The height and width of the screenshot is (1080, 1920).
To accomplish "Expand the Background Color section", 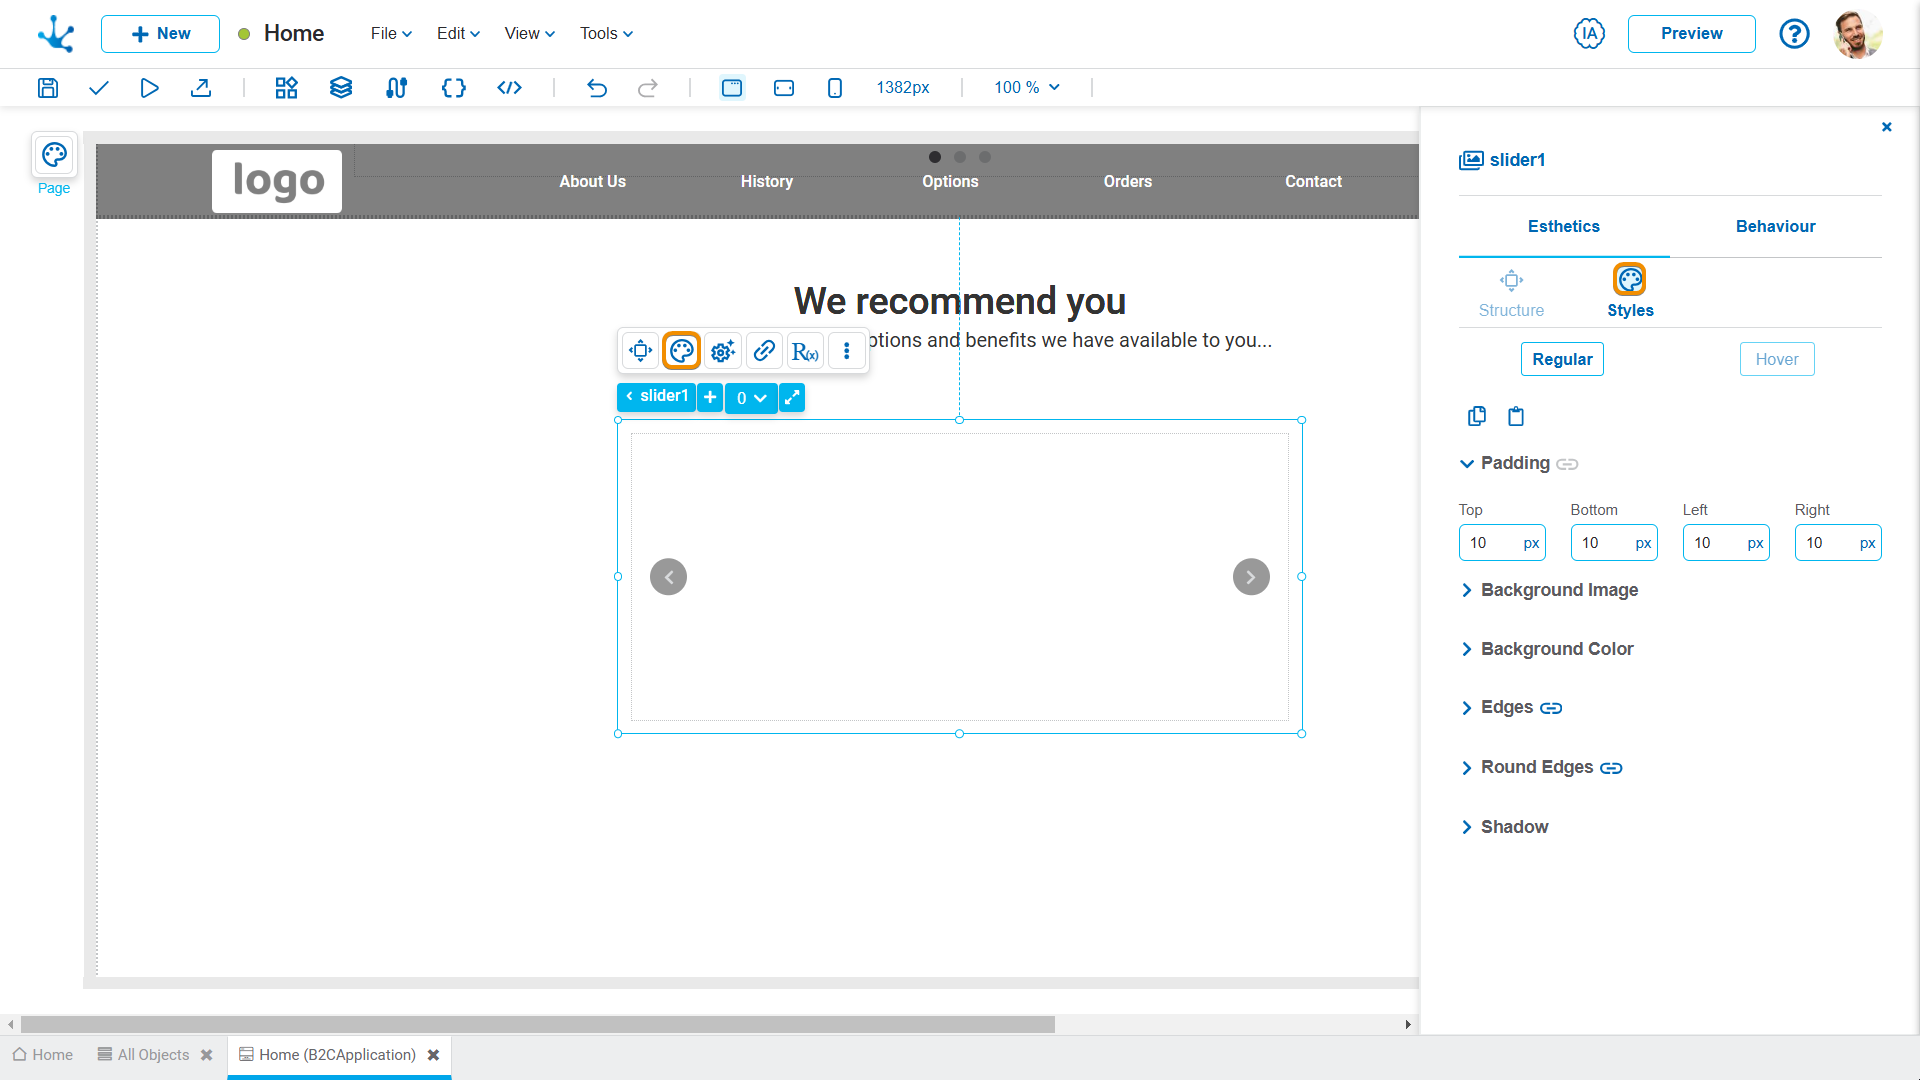I will [1556, 649].
